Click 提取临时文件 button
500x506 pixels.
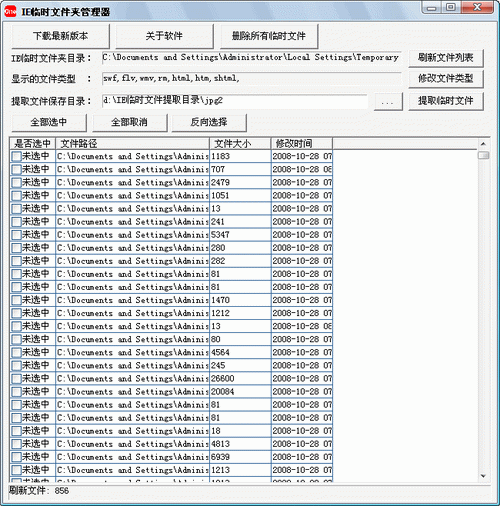446,101
